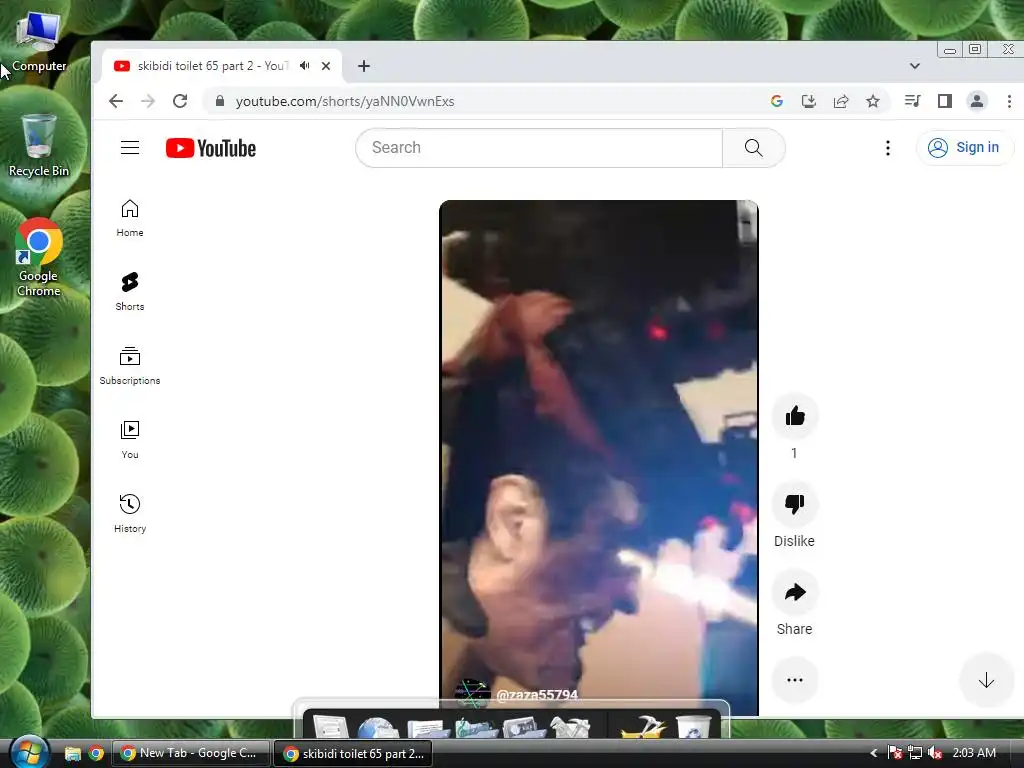Show hidden tray icons chevron
Image resolution: width=1024 pixels, height=768 pixels.
point(874,753)
